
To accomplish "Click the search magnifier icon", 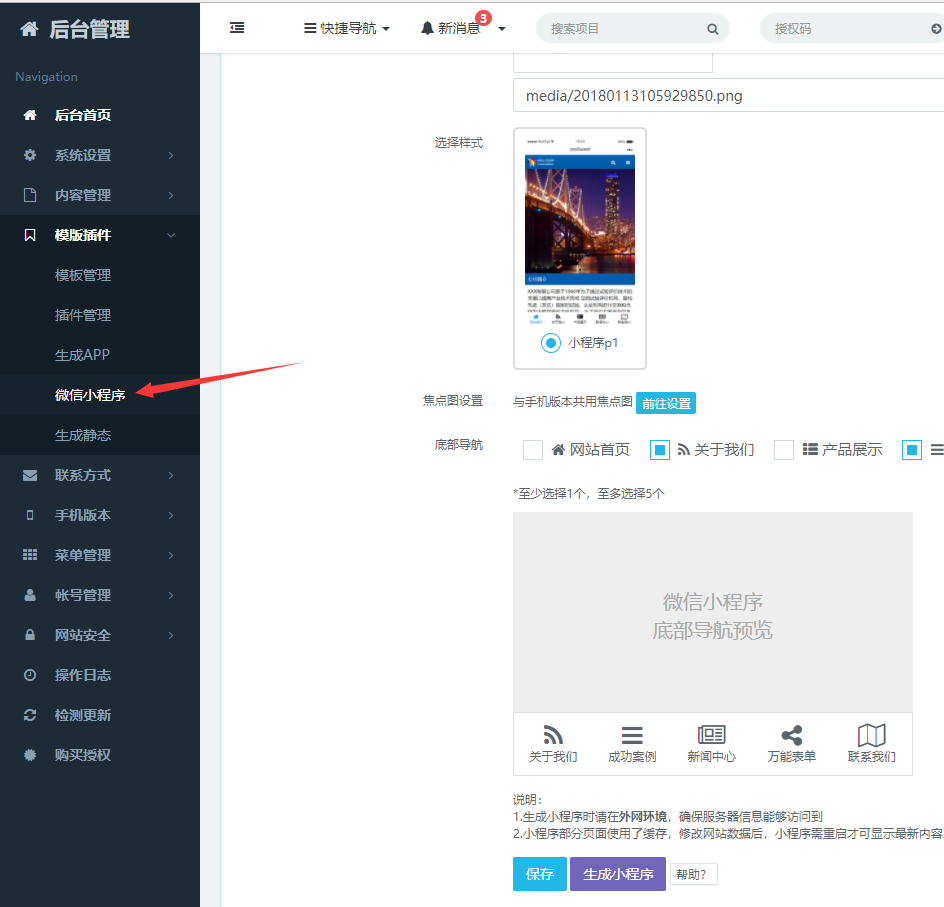I will 713,29.
